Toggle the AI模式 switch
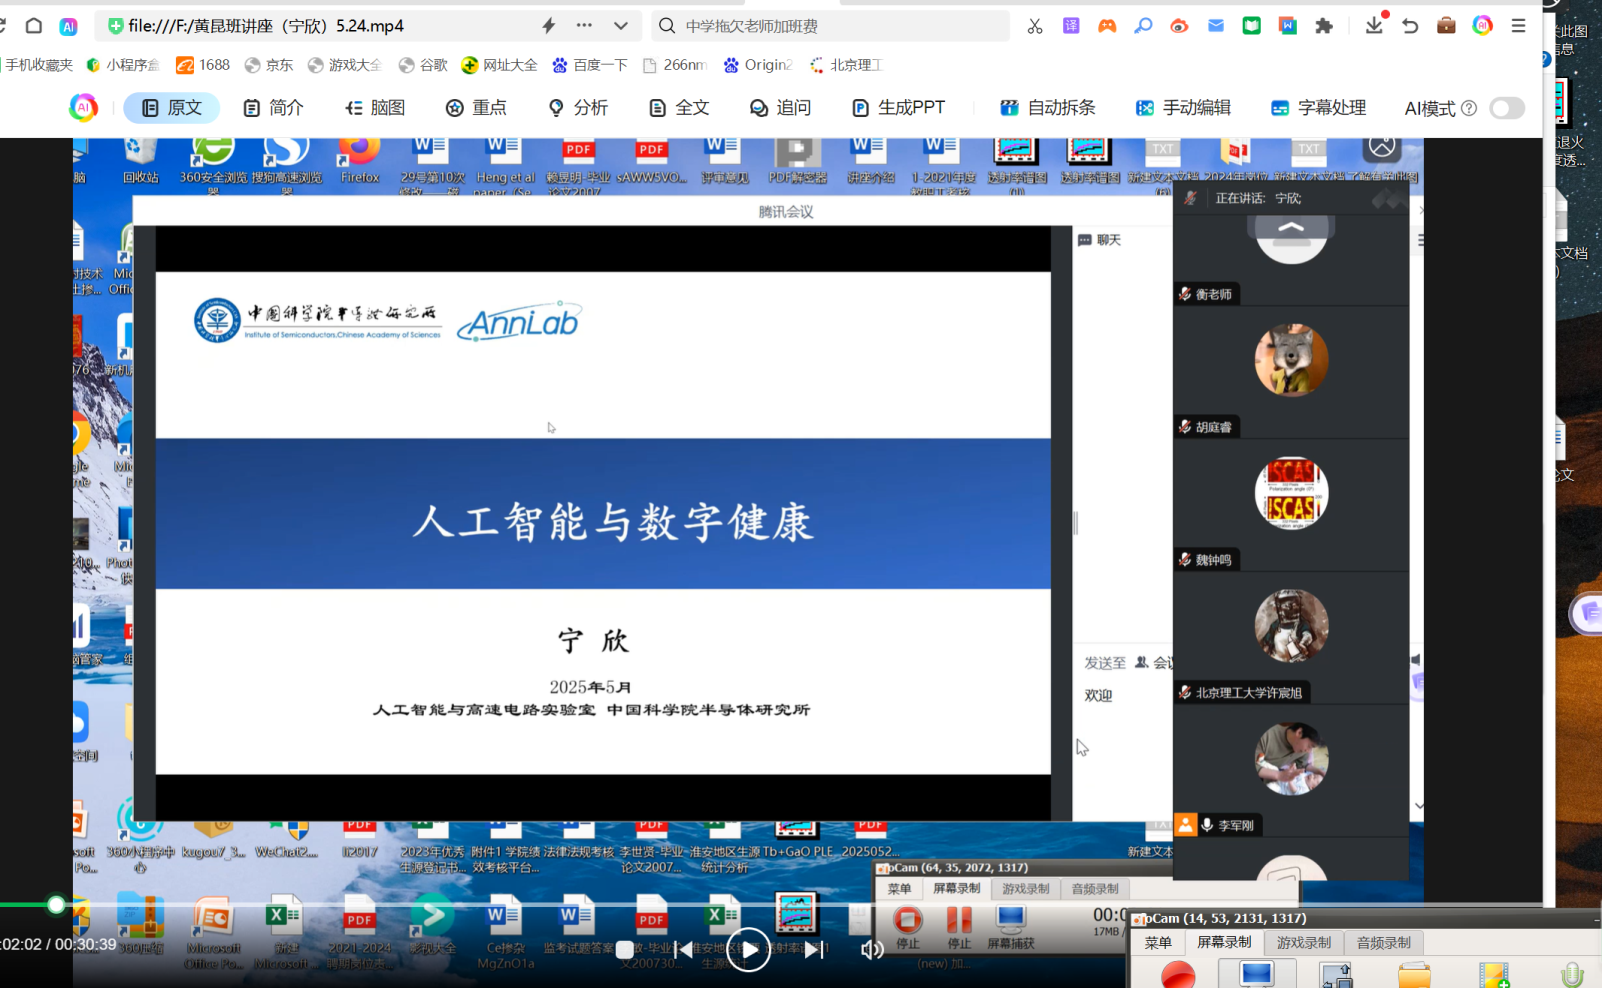1602x988 pixels. point(1506,108)
